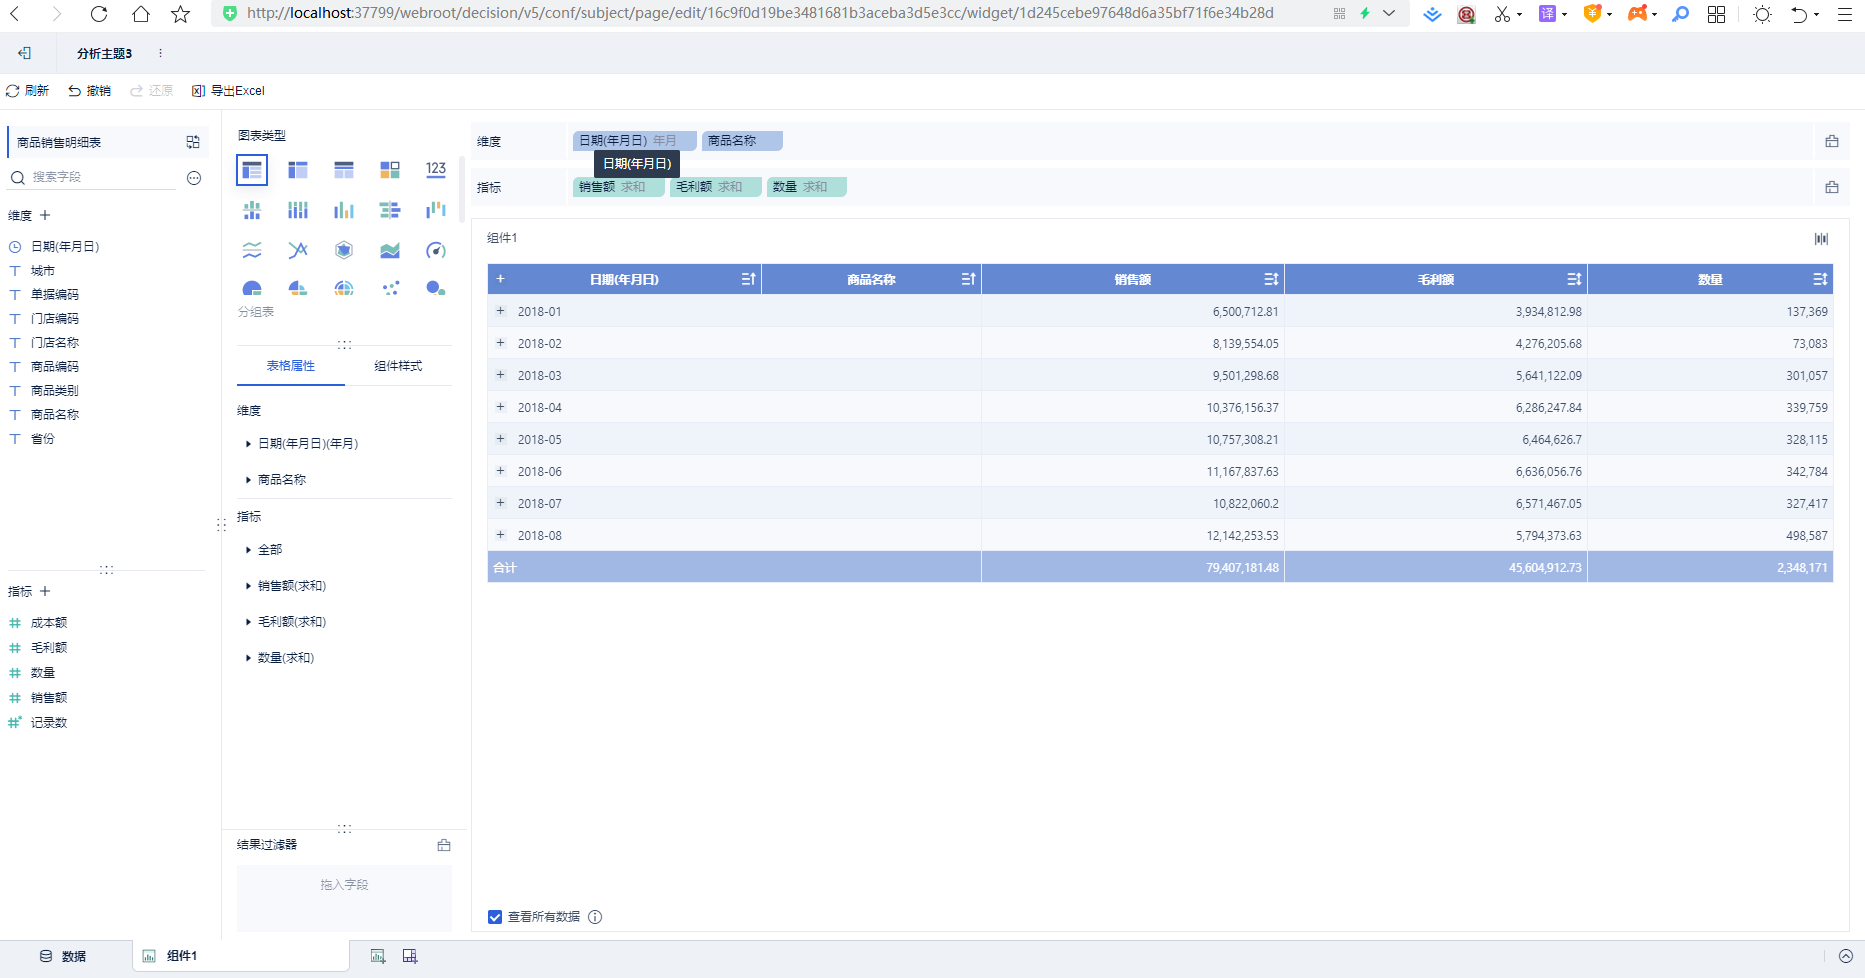Reload the page in the browser toolbar
Screen dimensions: 1865x978
click(99, 14)
